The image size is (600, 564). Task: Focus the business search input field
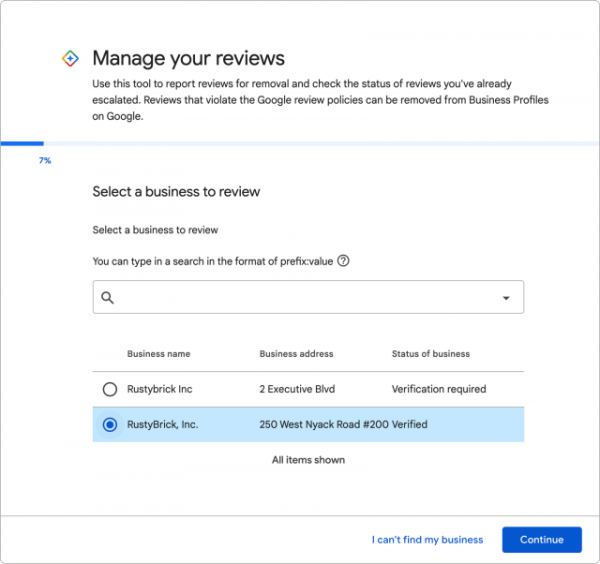[x=308, y=297]
